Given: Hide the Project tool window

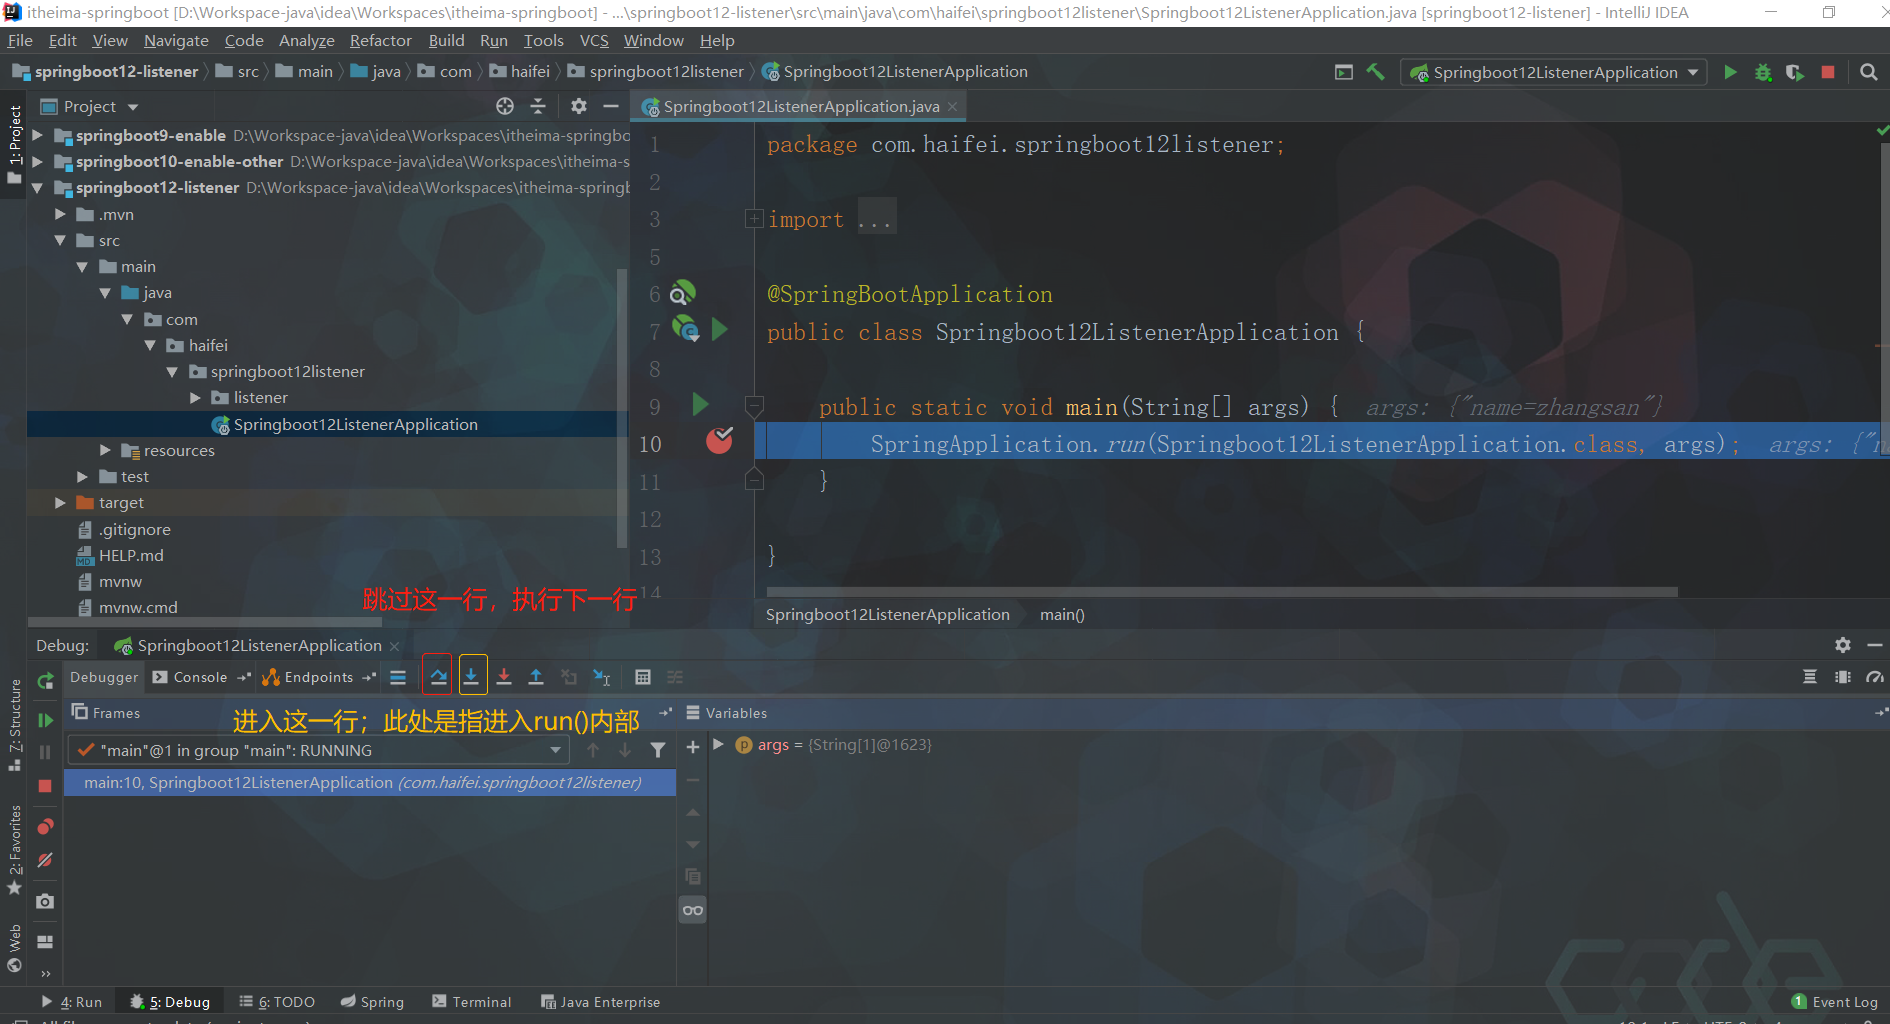Looking at the screenshot, I should pos(611,106).
